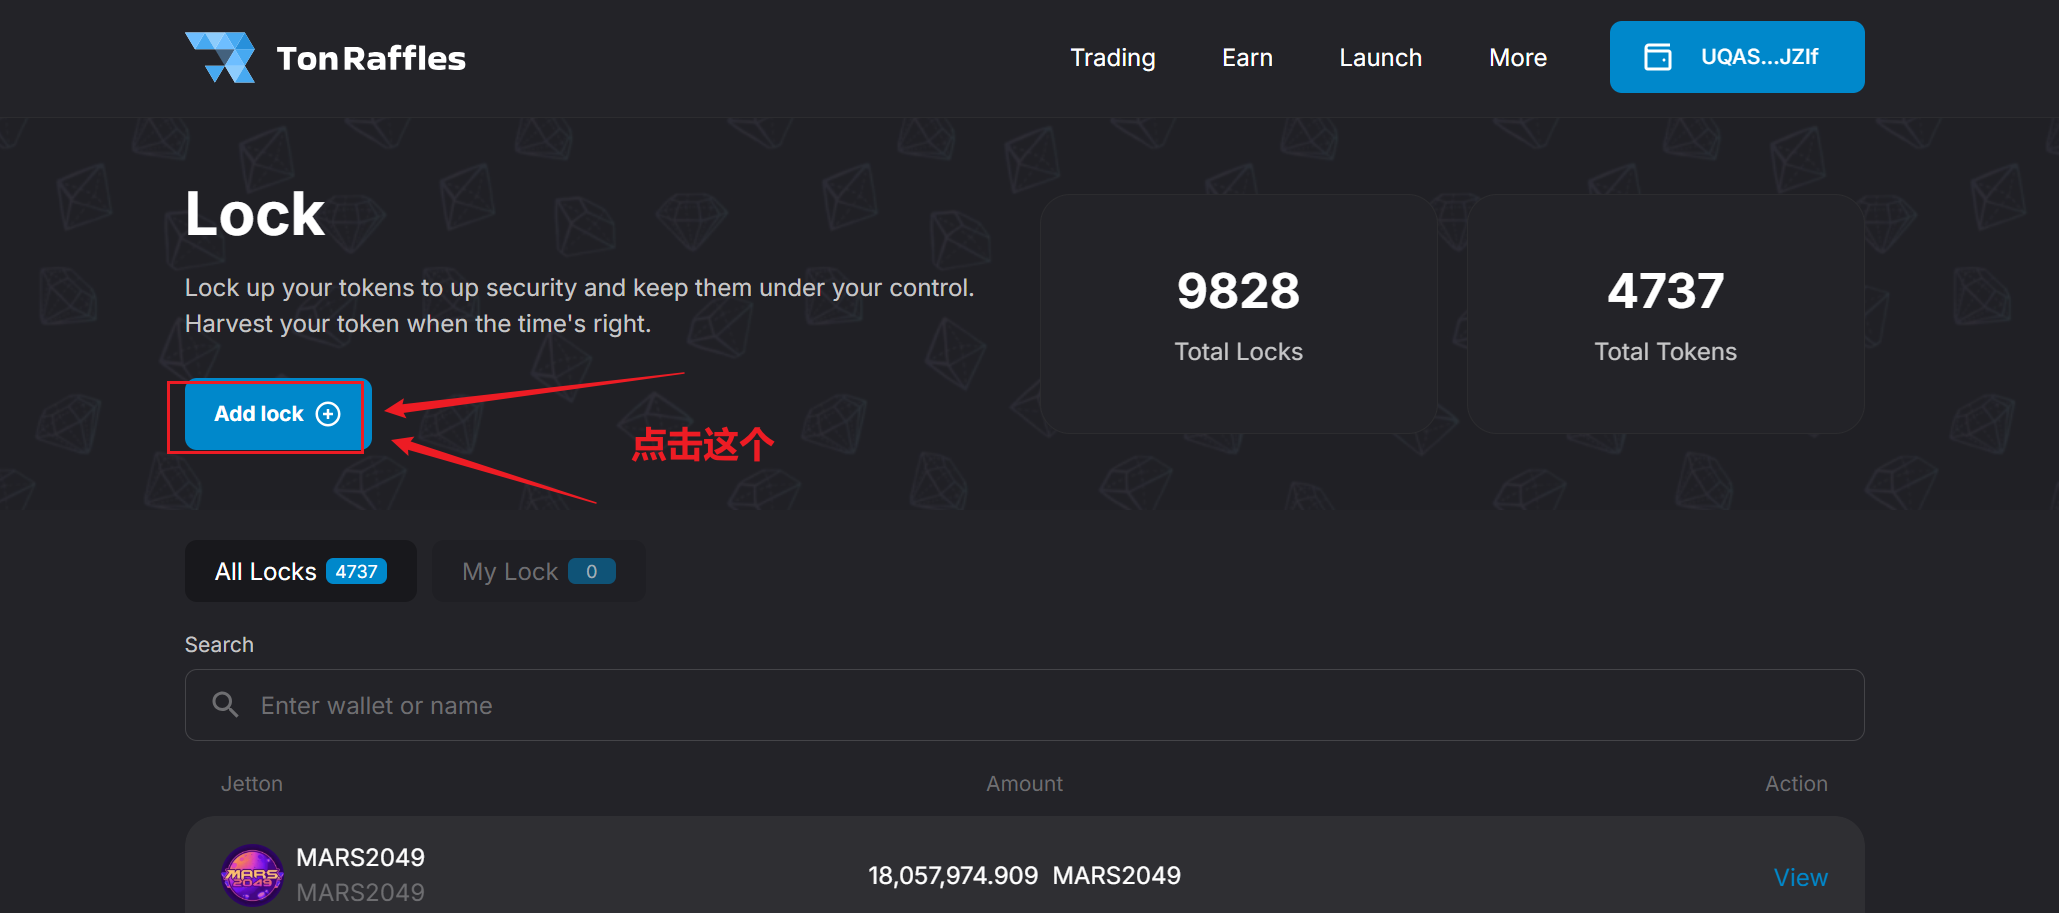Focus the wallet or name search field
This screenshot has height=913, width=2059.
pos(1040,705)
